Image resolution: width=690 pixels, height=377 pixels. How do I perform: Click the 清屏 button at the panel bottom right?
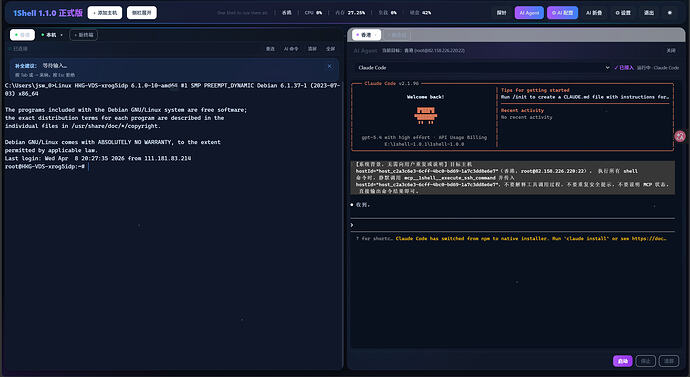pos(669,361)
